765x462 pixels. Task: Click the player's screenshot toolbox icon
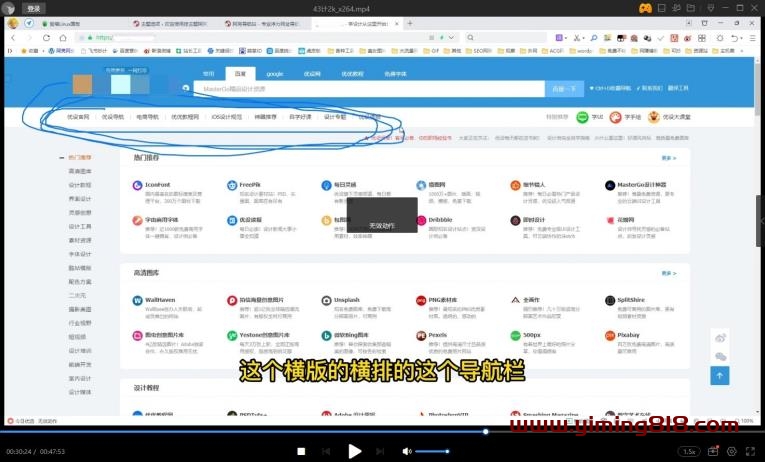pos(713,451)
